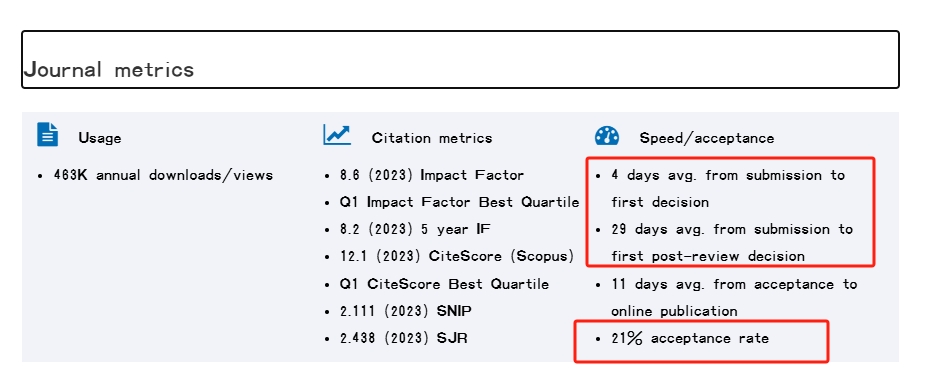
Task: Click the 8.6 (2023) Impact Factor entry
Action: [432, 175]
